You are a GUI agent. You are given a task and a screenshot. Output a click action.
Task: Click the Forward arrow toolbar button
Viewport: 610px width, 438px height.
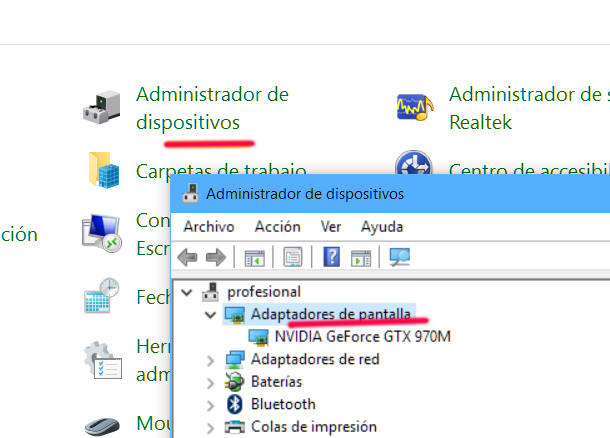point(216,257)
